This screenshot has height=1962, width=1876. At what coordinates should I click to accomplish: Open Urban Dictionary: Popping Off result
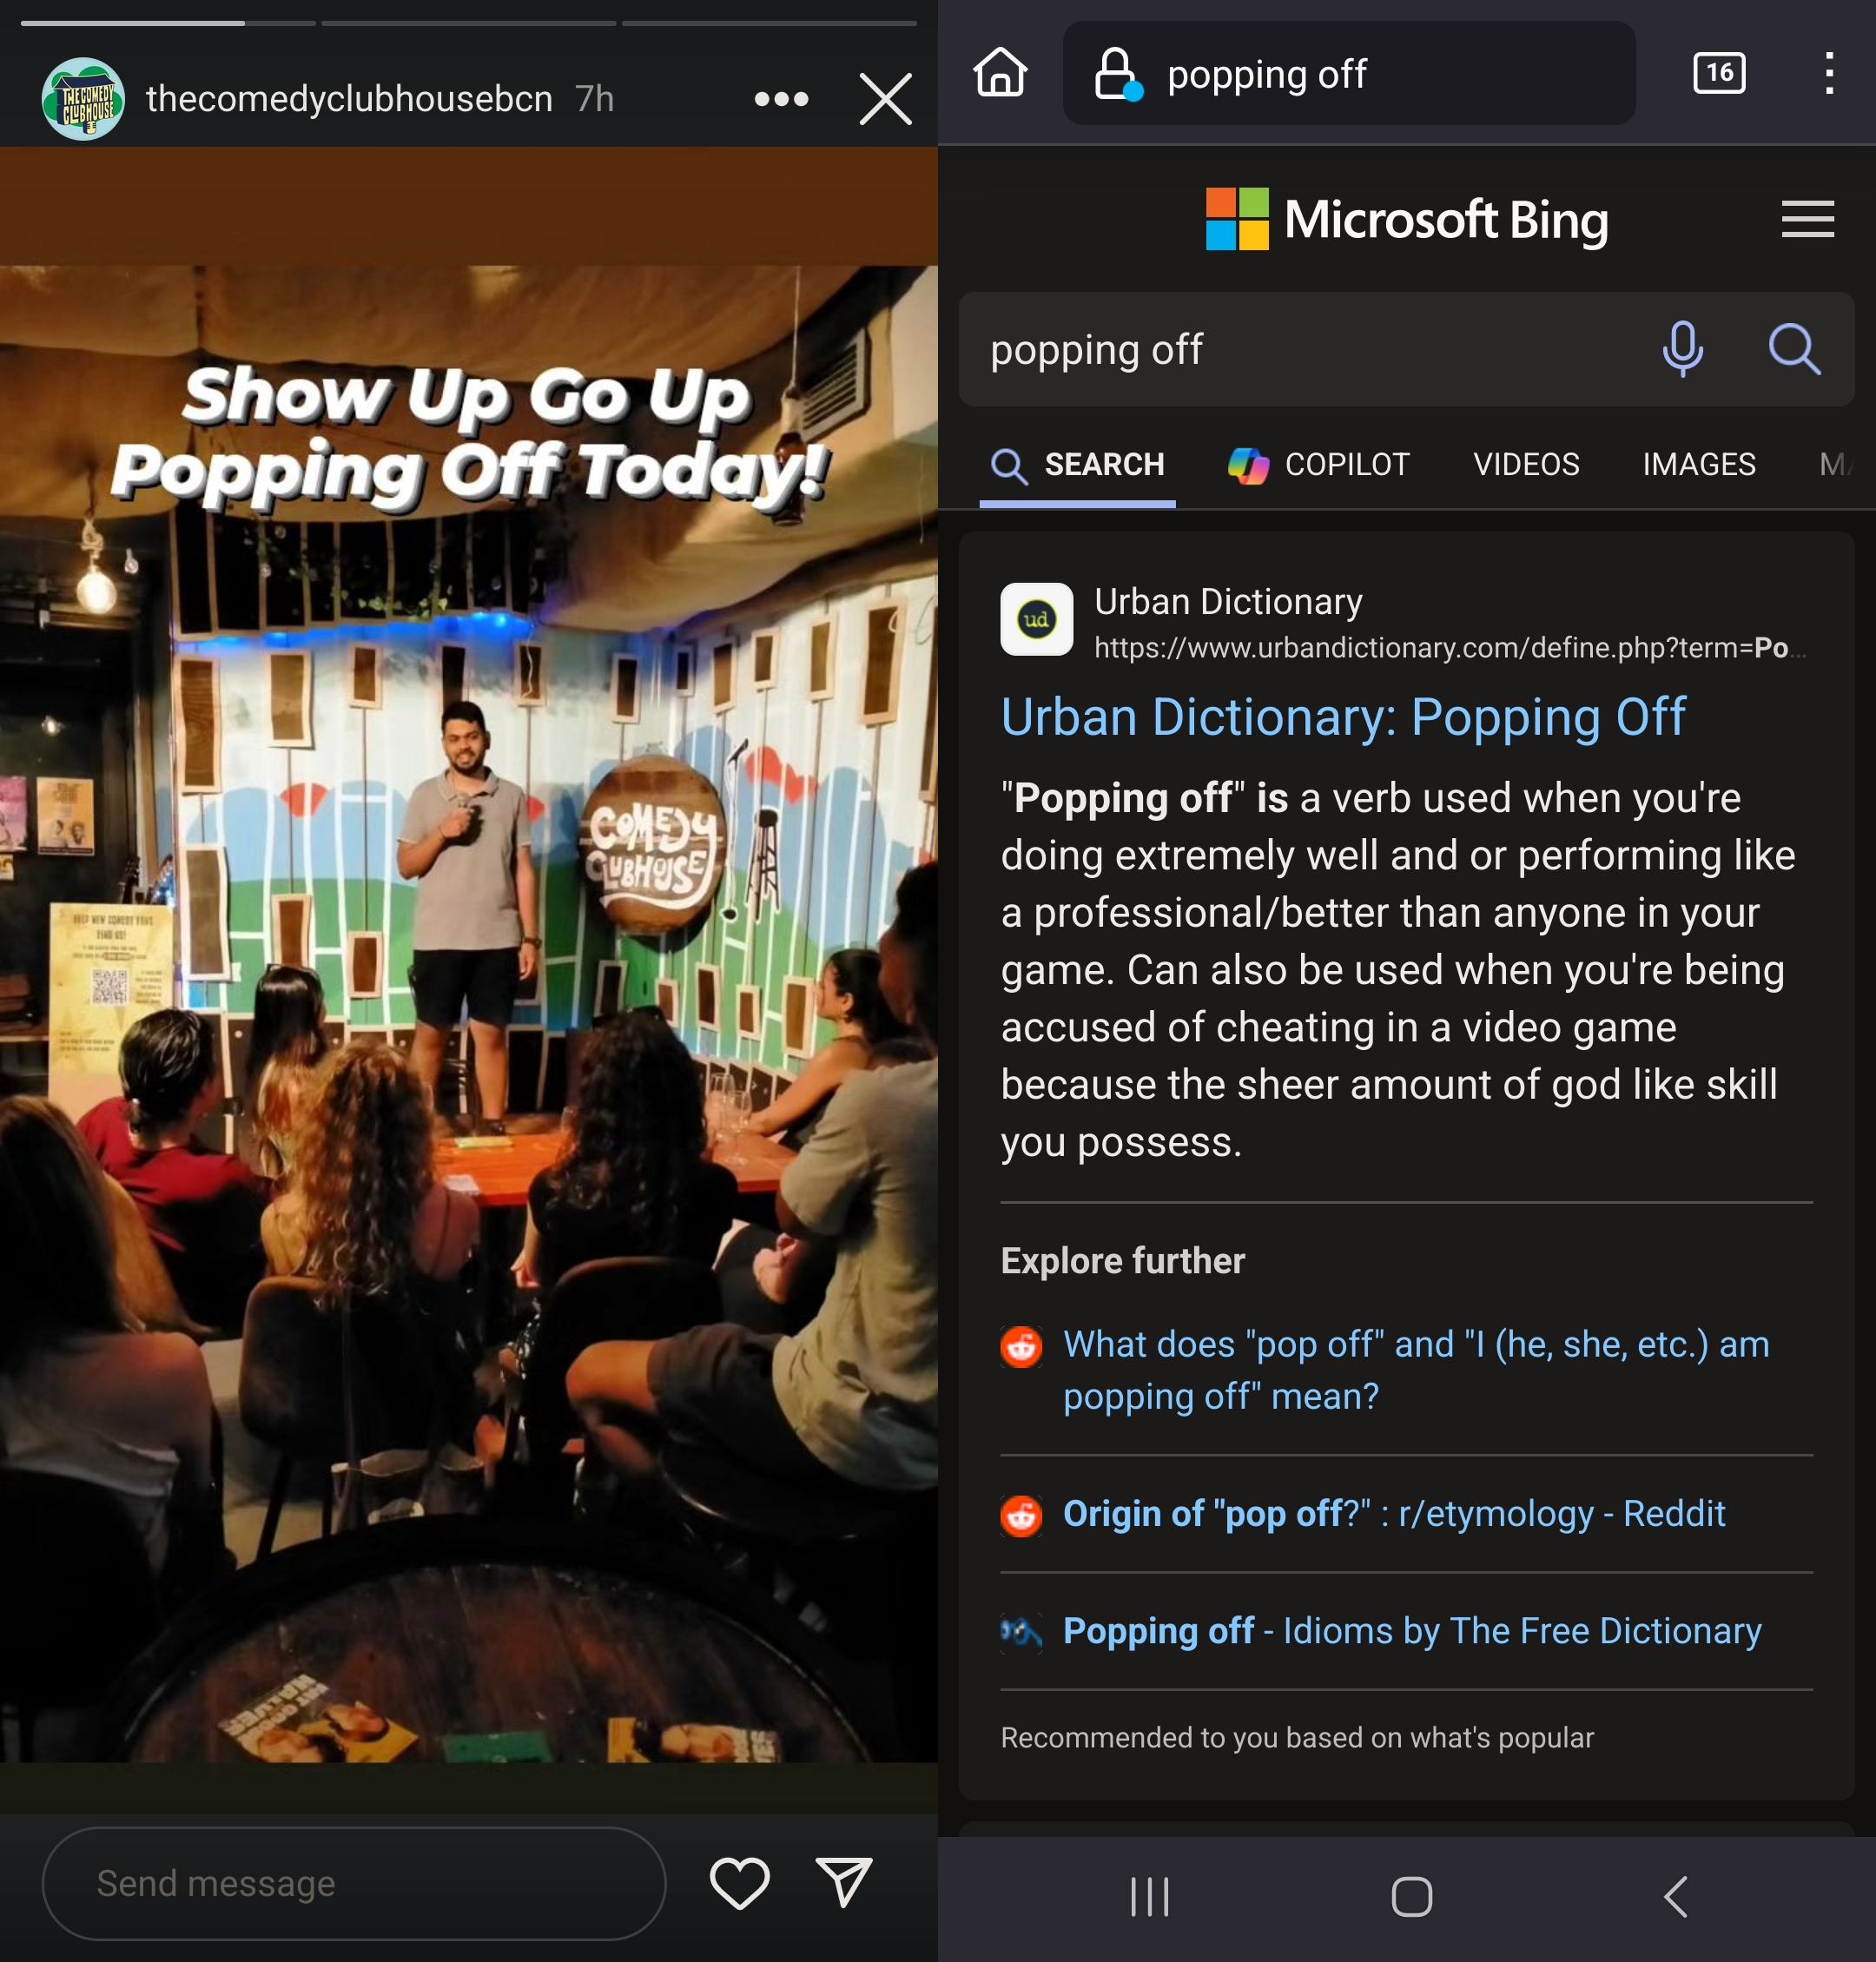[x=1342, y=717]
